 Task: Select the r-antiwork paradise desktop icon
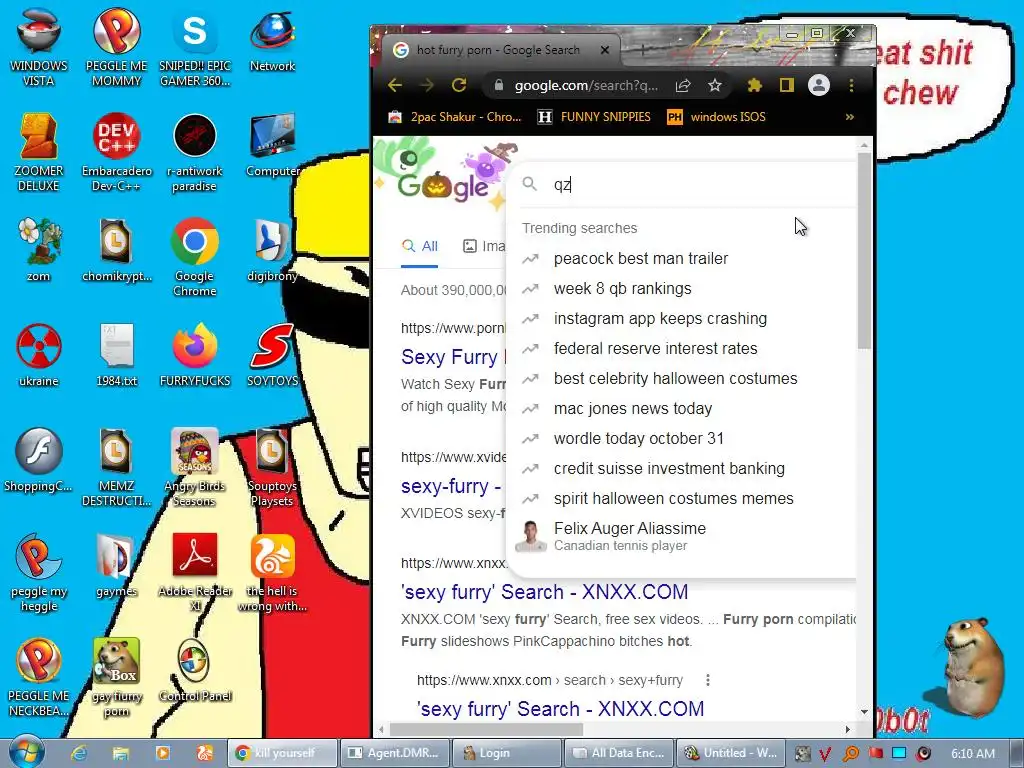pos(195,152)
